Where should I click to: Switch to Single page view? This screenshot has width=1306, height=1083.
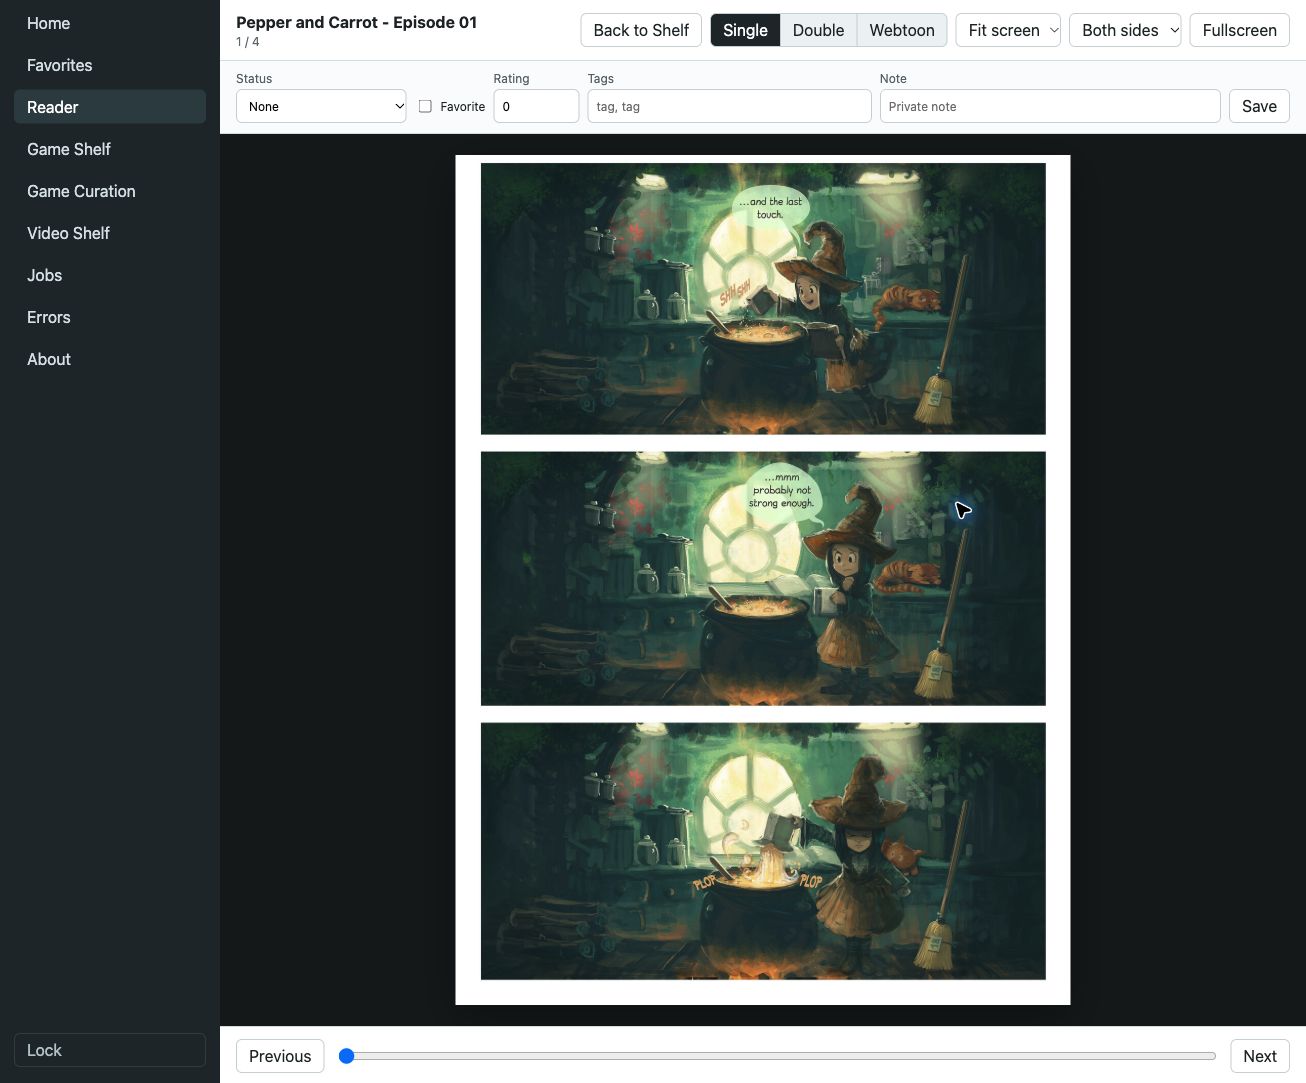click(745, 30)
